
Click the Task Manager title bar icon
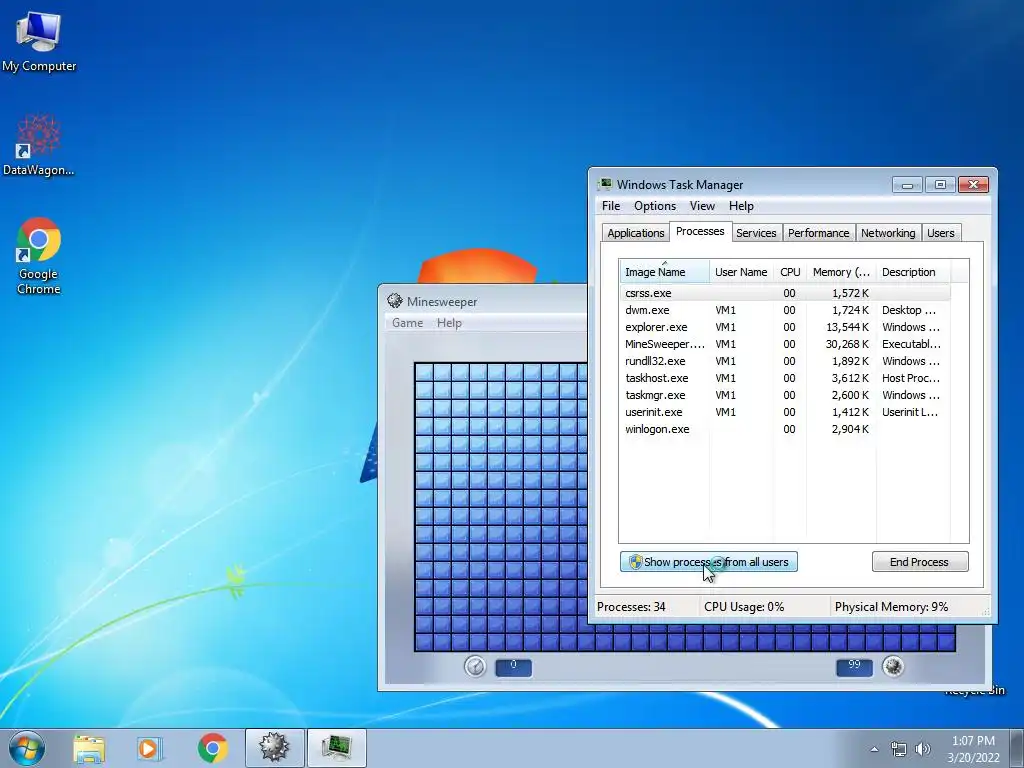(x=606, y=185)
